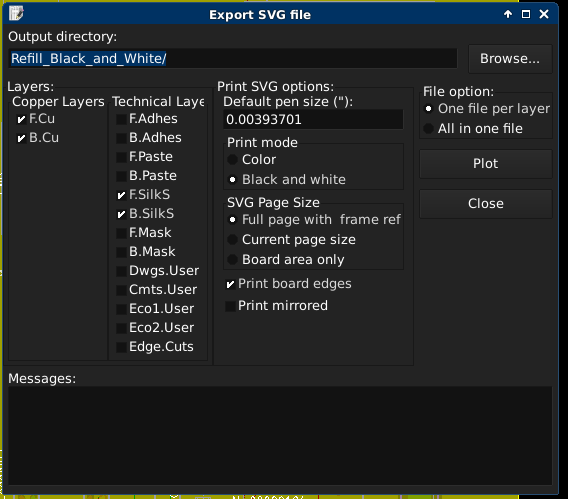Open Browse... for output directory
The width and height of the screenshot is (568, 499).
pyautogui.click(x=510, y=59)
